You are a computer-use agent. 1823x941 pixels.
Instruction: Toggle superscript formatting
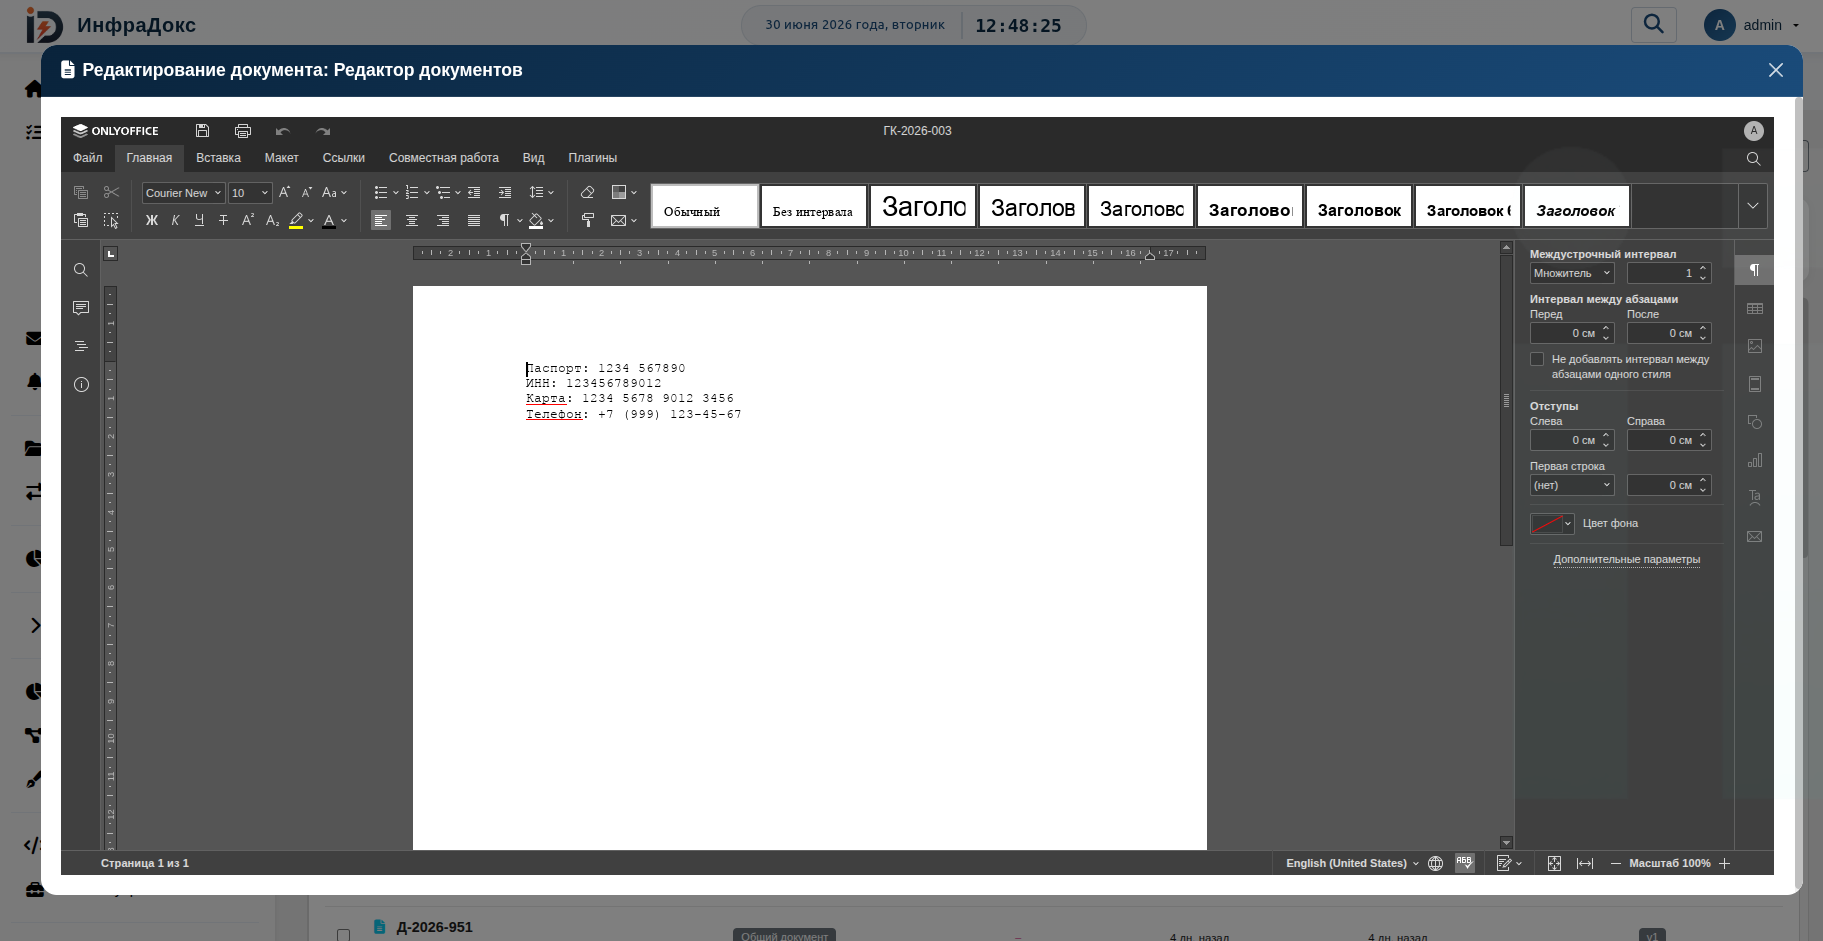pyautogui.click(x=248, y=220)
